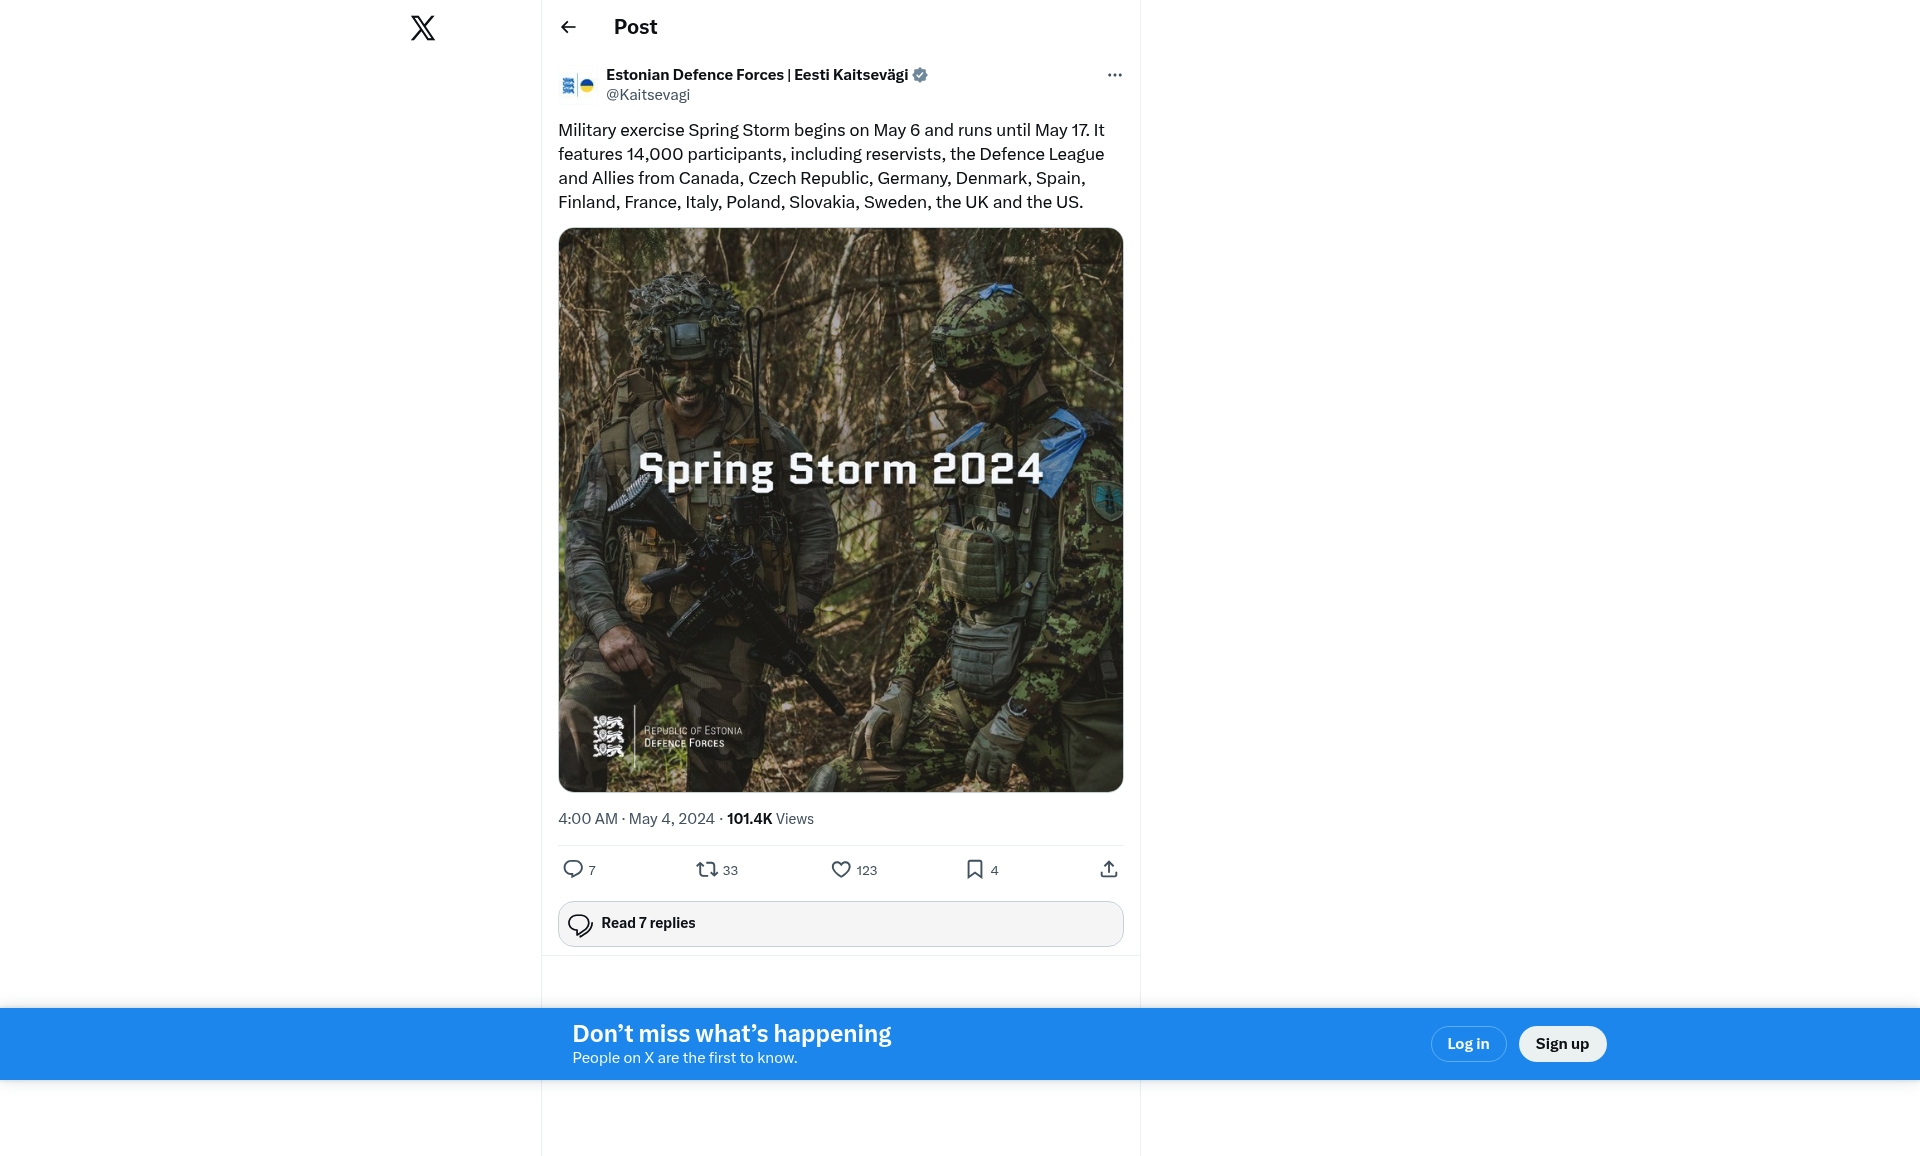
Task: Open the Spring Storm 2024 image
Action: (x=840, y=509)
